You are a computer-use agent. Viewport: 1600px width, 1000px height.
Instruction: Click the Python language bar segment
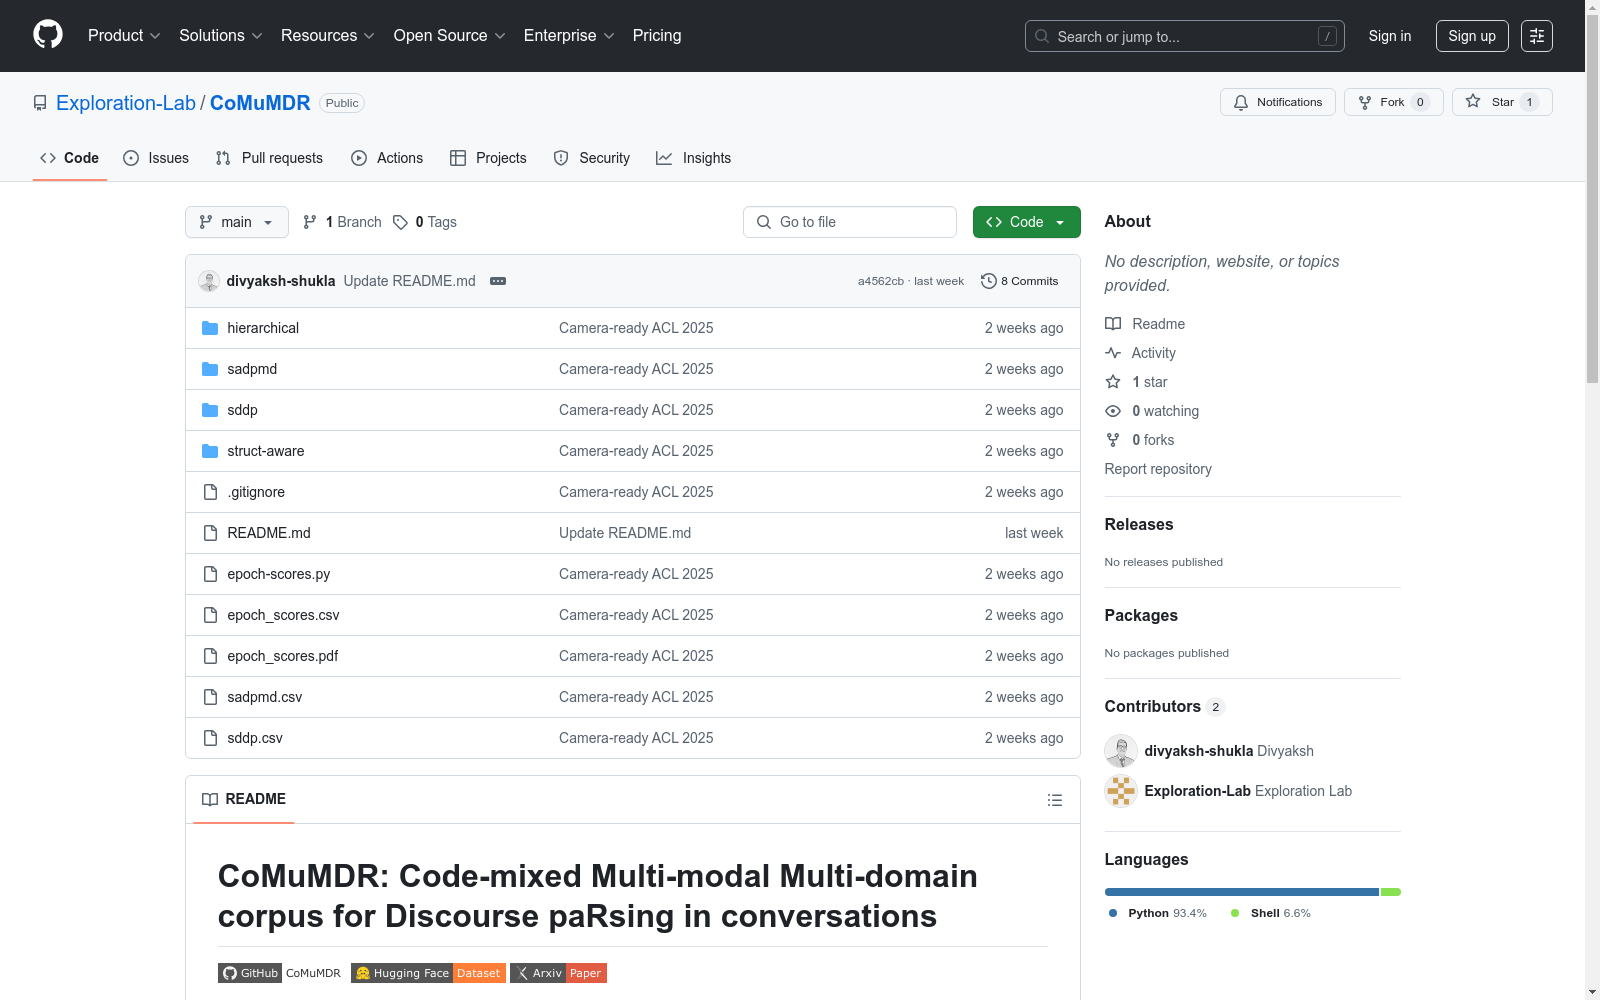tap(1242, 892)
